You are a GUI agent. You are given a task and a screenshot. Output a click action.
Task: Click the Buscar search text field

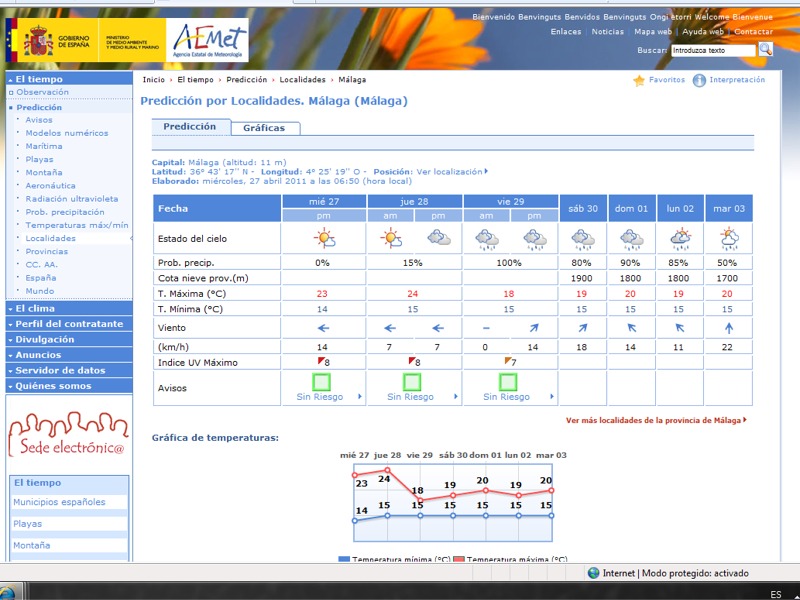click(713, 49)
